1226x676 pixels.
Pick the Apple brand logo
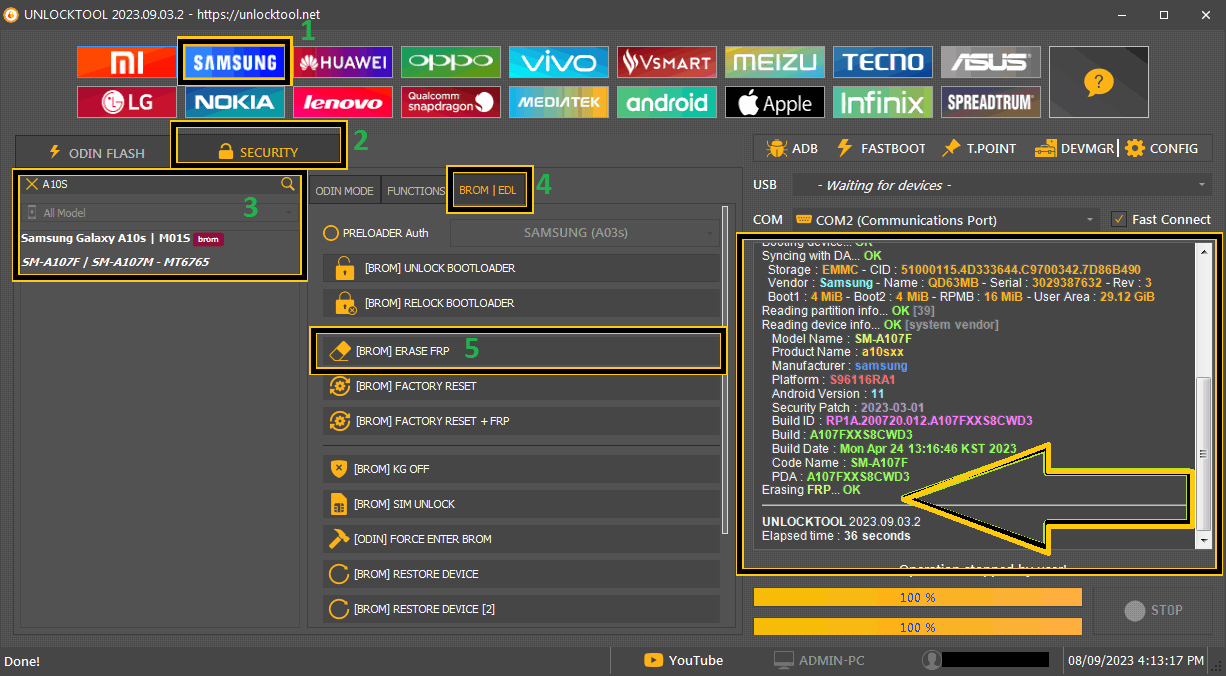pyautogui.click(x=774, y=102)
